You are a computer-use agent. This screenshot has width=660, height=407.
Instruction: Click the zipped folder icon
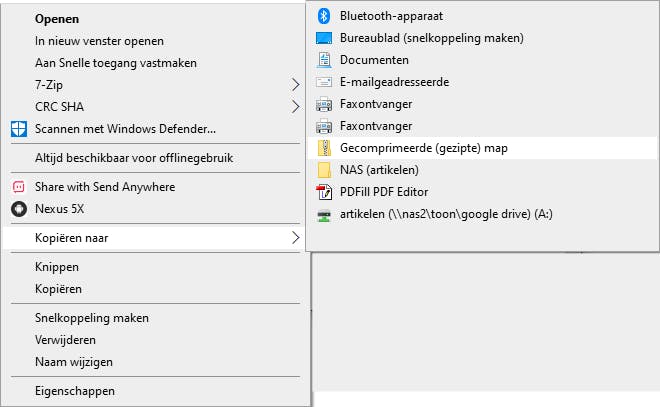[324, 148]
